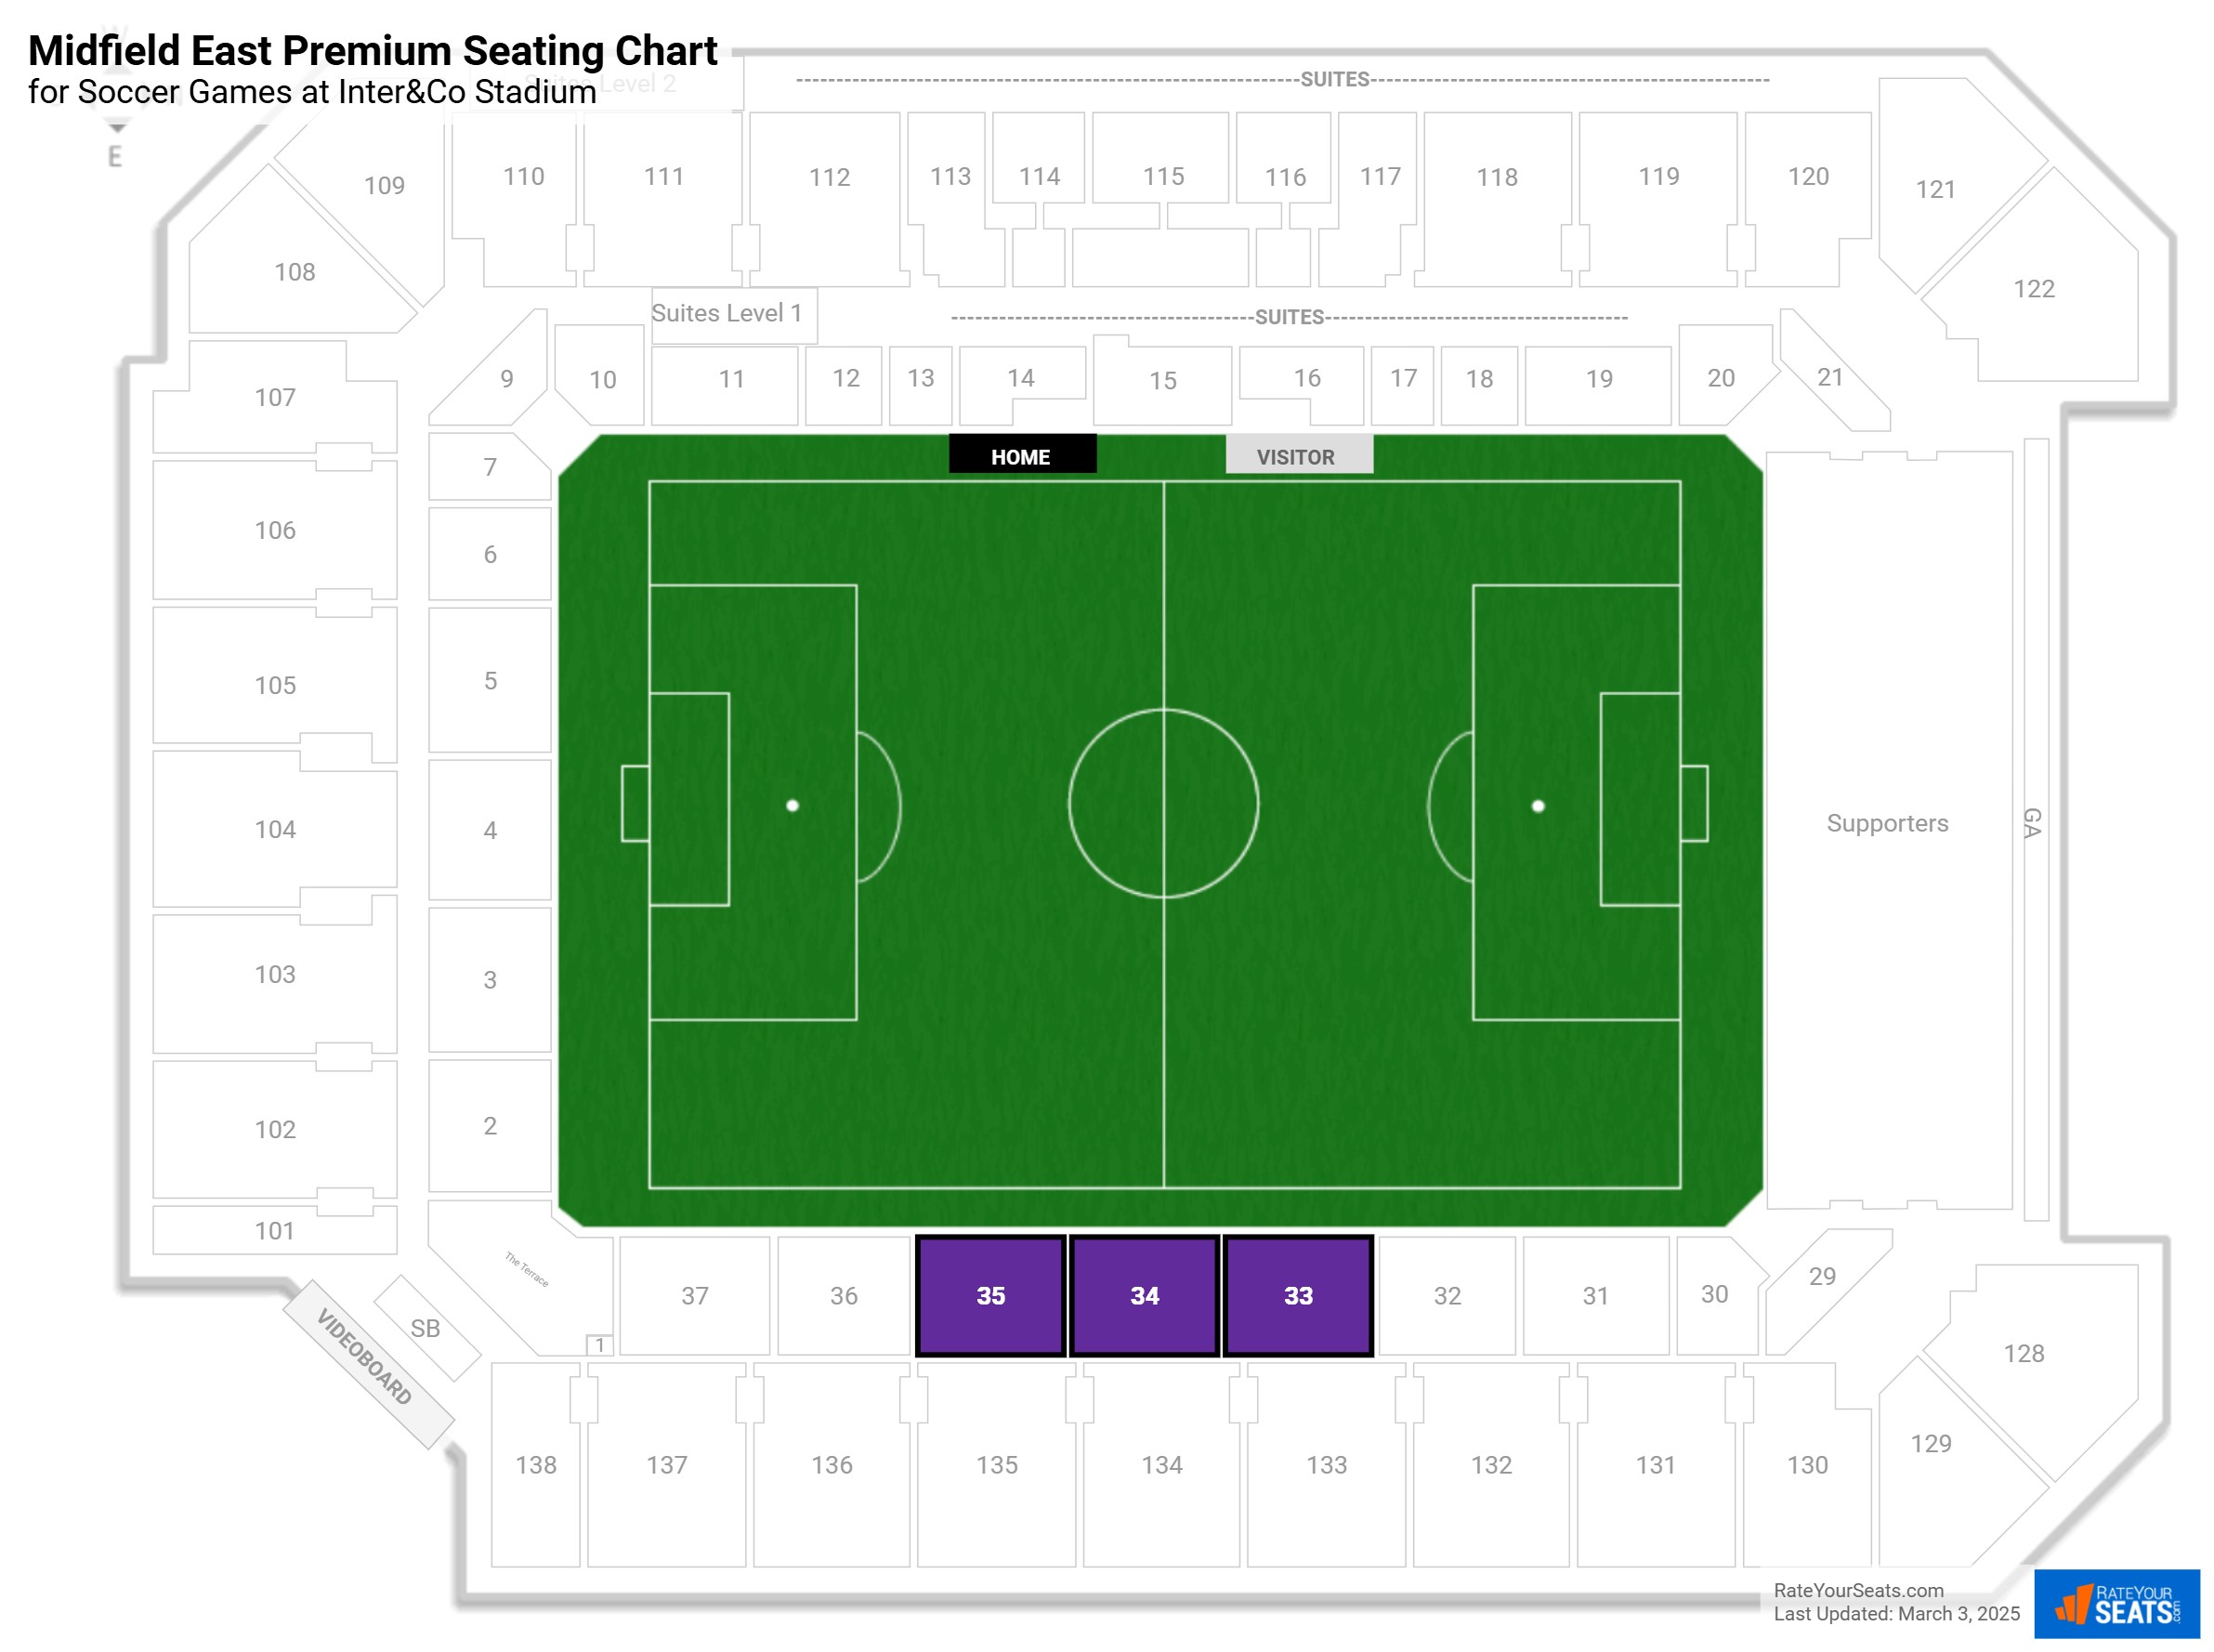
Task: Select highlighted section 34 at midfield
Action: point(1144,1295)
